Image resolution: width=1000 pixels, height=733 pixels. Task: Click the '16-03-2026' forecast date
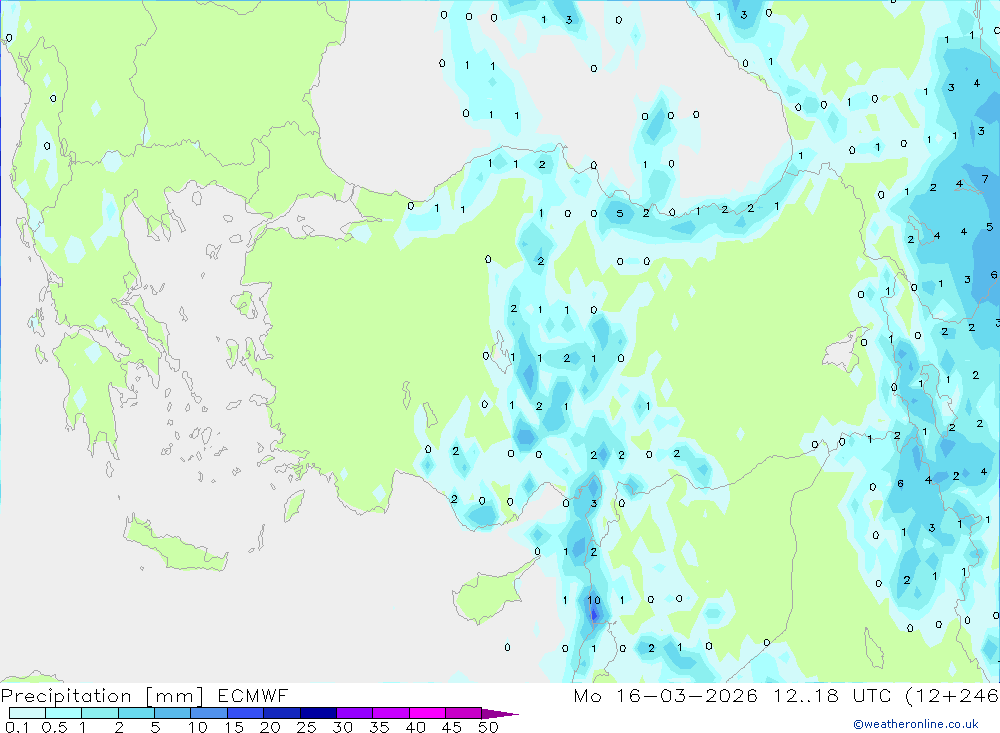pos(687,696)
